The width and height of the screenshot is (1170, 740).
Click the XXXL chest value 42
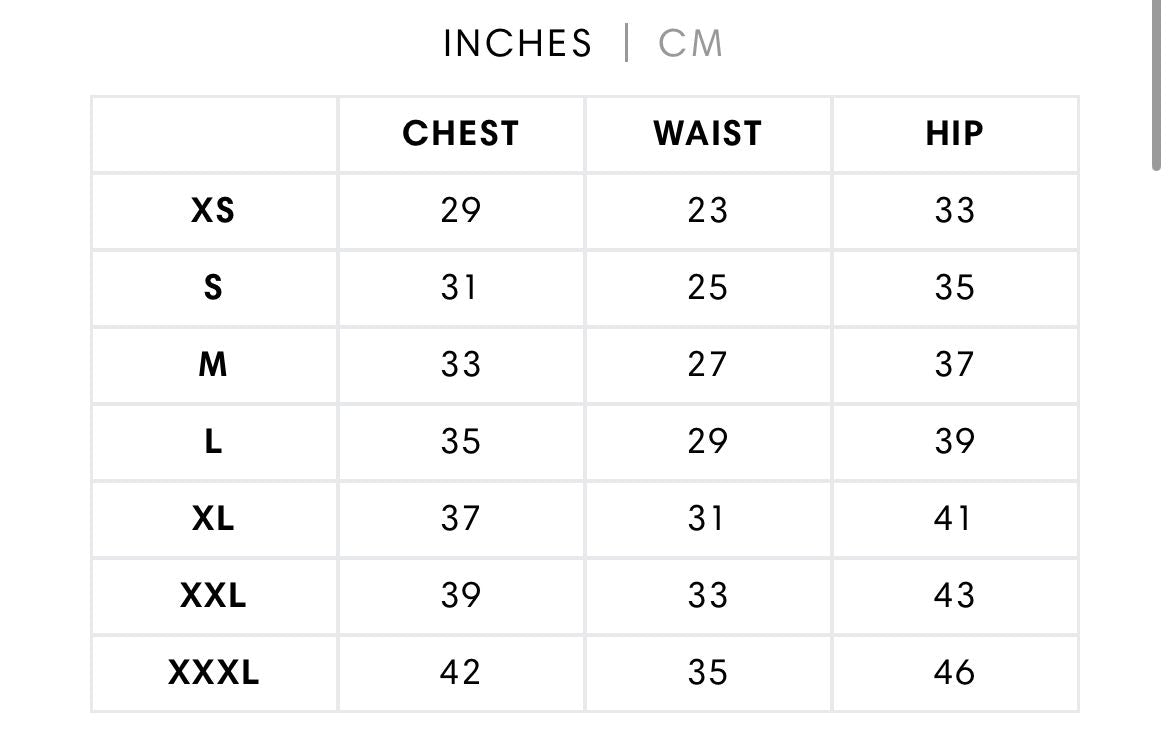pos(460,672)
